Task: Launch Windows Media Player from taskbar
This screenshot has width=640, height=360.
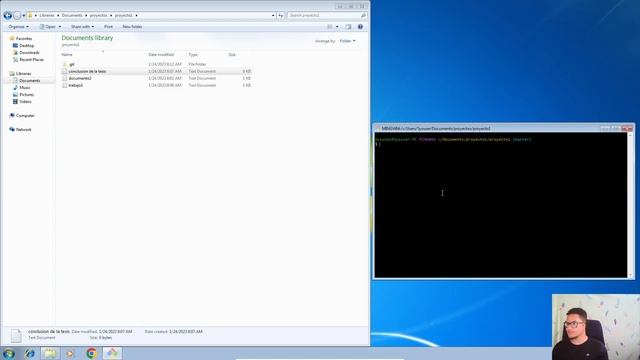Action: [70, 353]
